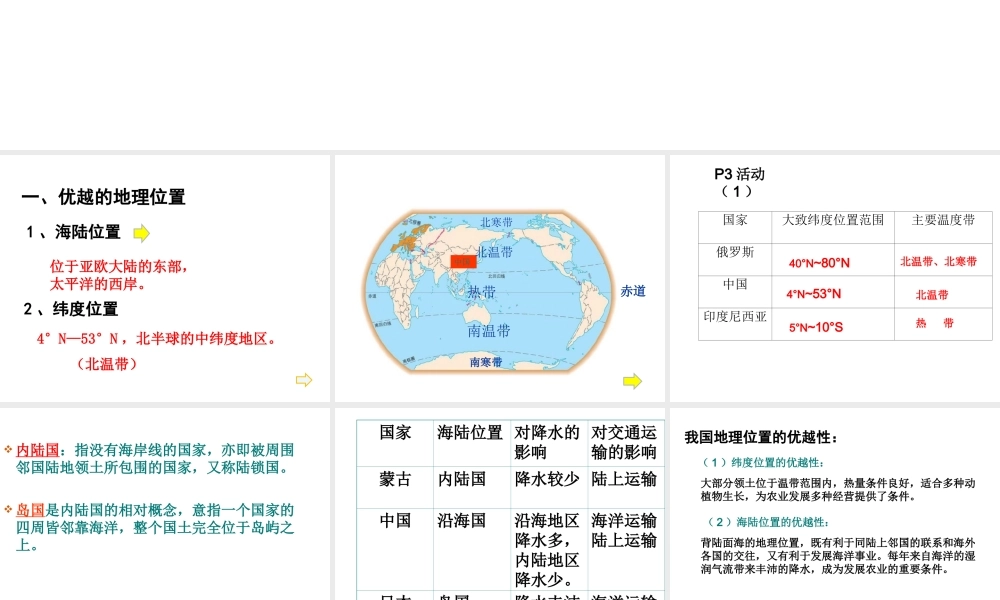Select the cell 沿海地区降水多，内陆地区降水少

click(x=547, y=550)
